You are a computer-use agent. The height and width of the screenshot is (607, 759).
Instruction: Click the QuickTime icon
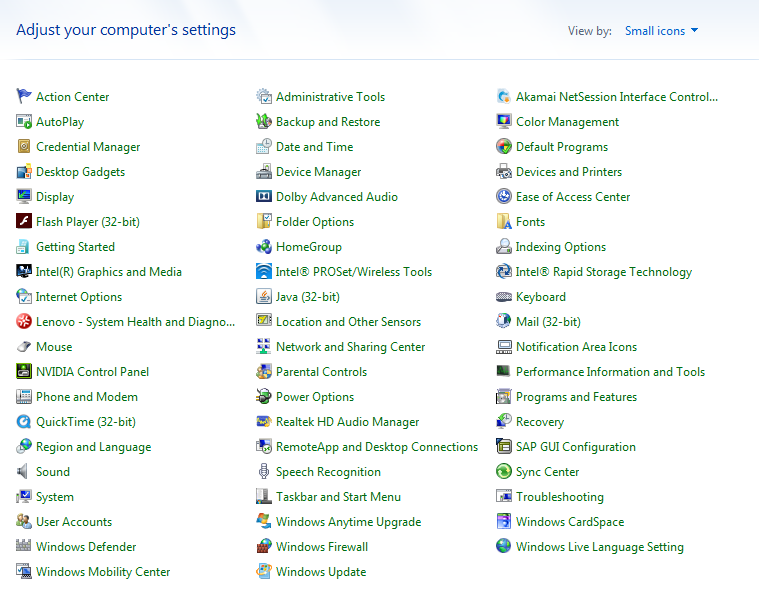tap(24, 422)
